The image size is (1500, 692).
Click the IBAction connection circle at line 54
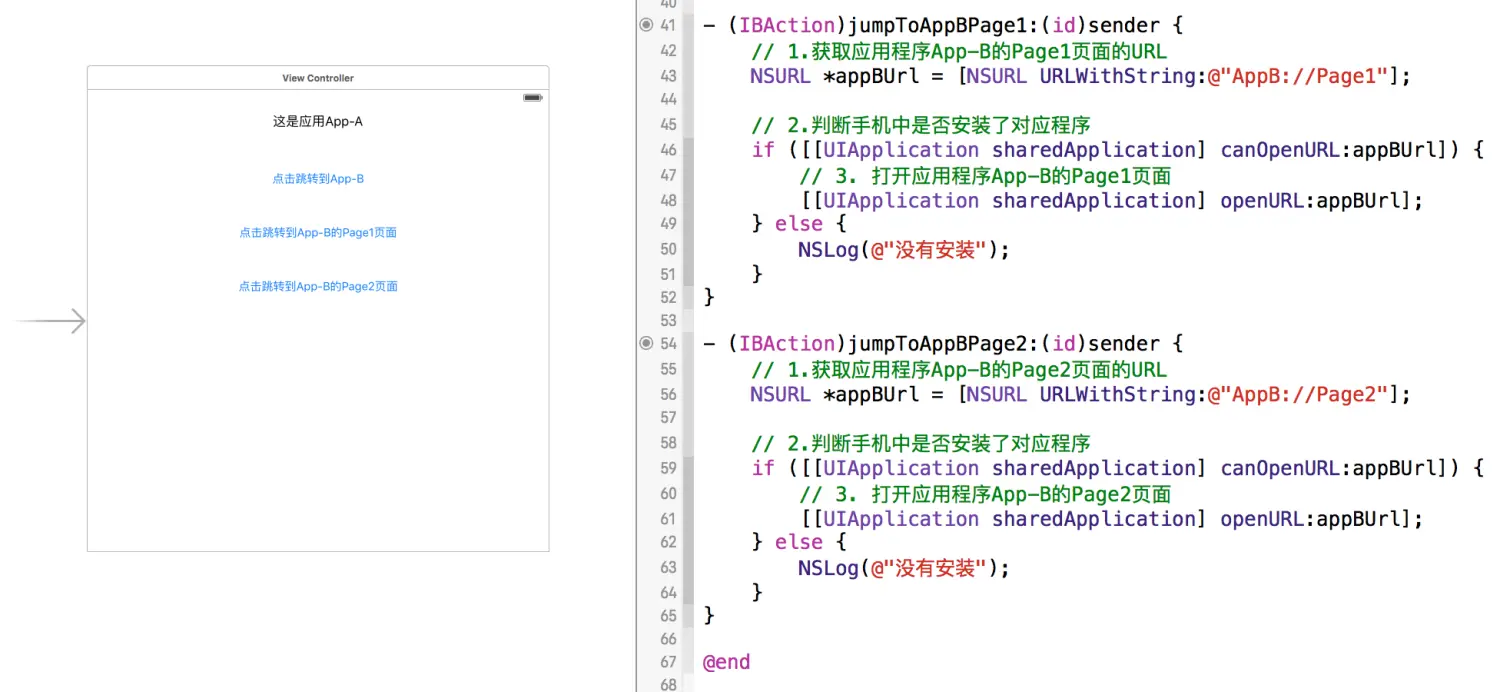(646, 343)
